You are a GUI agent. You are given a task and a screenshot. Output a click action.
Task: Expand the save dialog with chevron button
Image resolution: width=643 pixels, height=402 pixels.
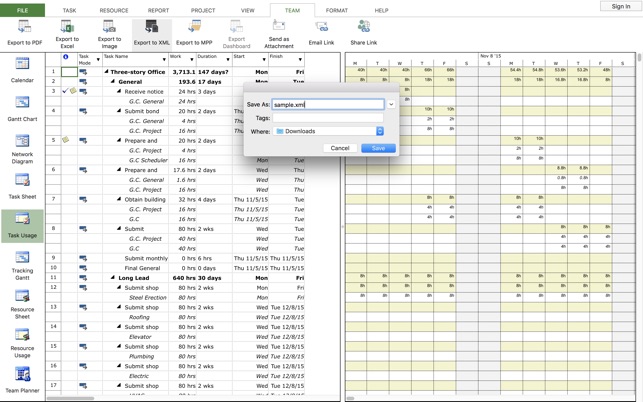click(x=391, y=104)
